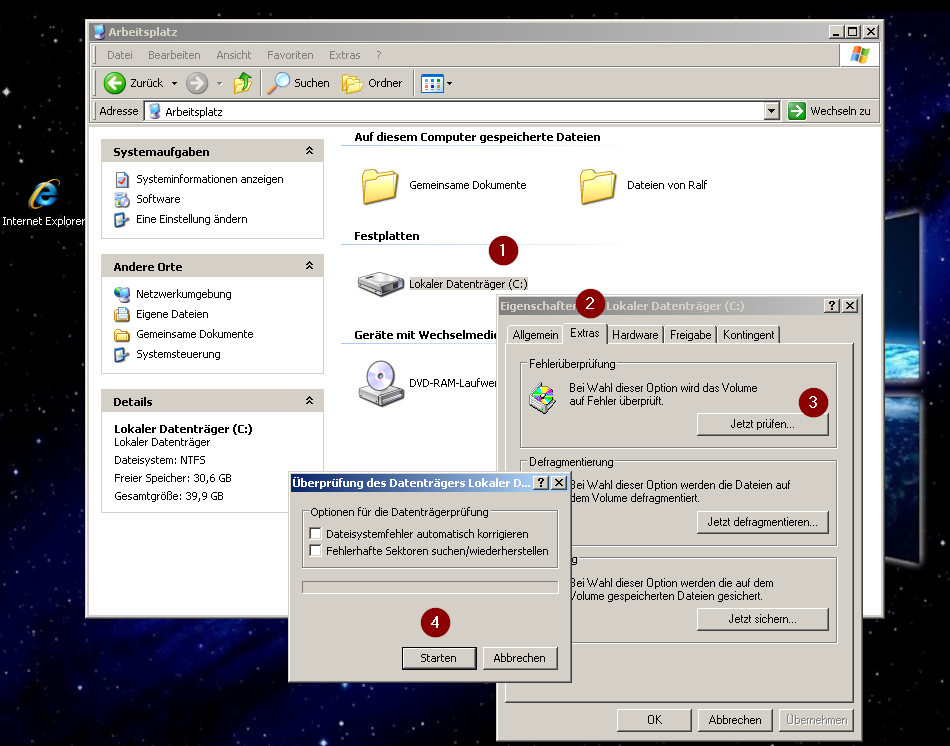
Task: Select the Gemeinsame Dokumente folder icon
Action: [380, 185]
